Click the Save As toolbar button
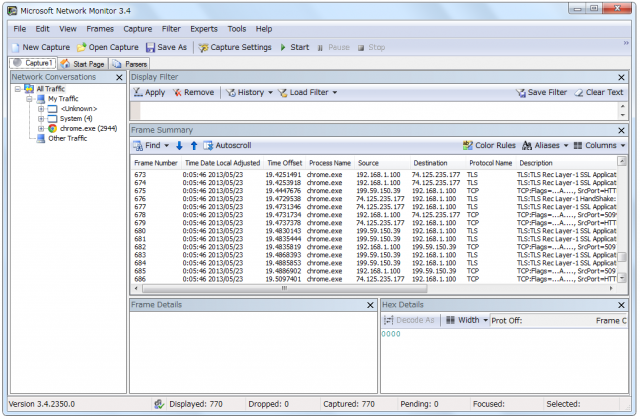Image resolution: width=640 pixels, height=419 pixels. [167, 47]
